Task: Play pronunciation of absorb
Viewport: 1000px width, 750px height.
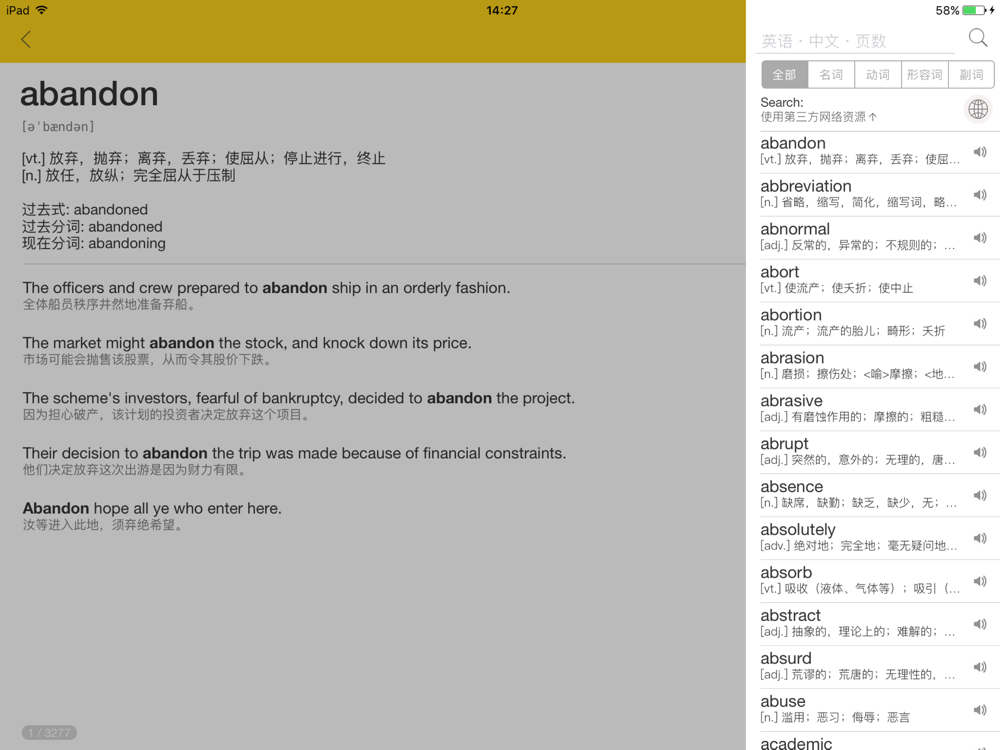Action: point(980,581)
